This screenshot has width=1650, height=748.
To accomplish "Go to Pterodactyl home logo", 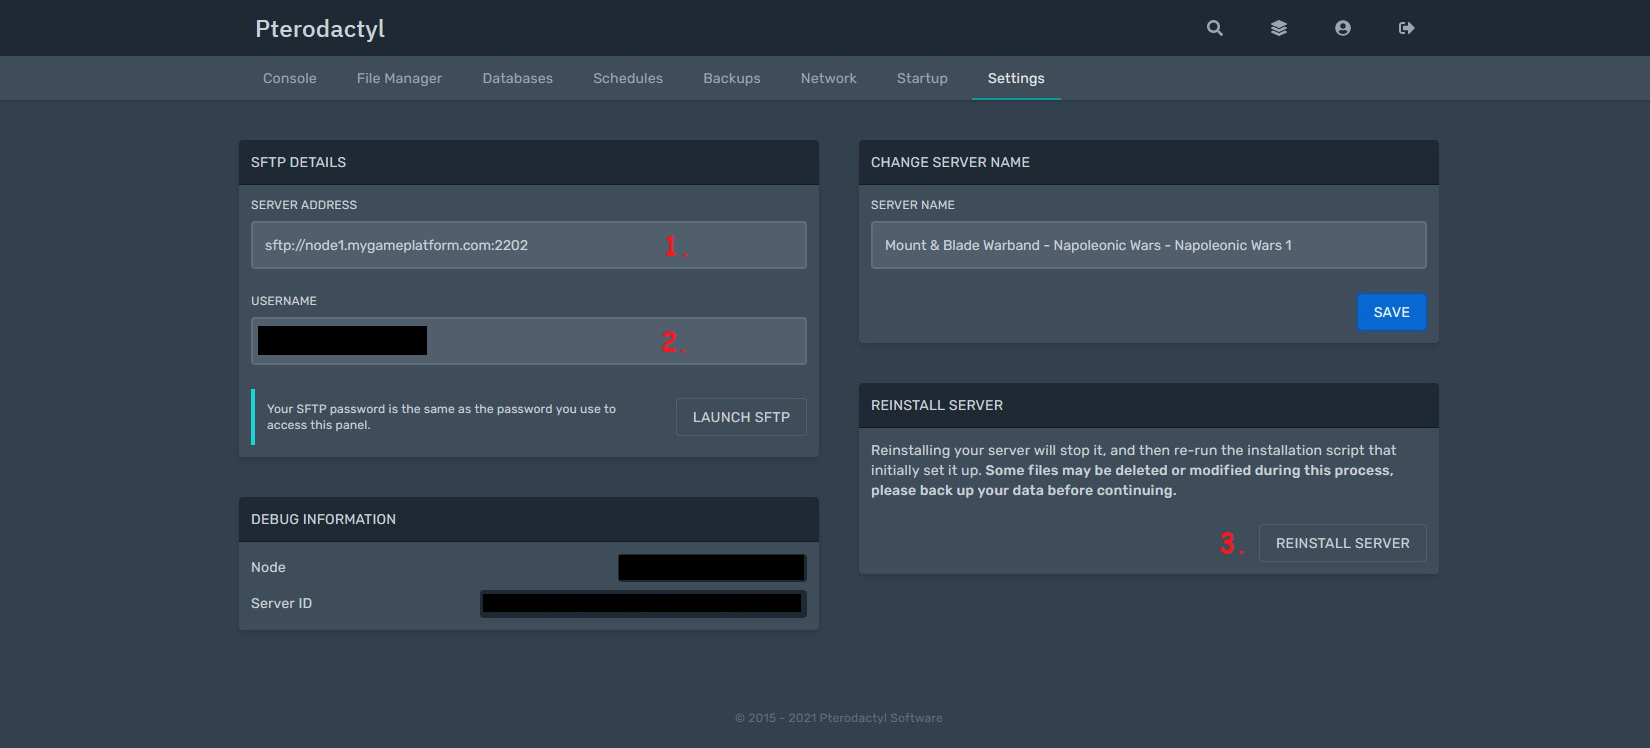I will tap(320, 28).
